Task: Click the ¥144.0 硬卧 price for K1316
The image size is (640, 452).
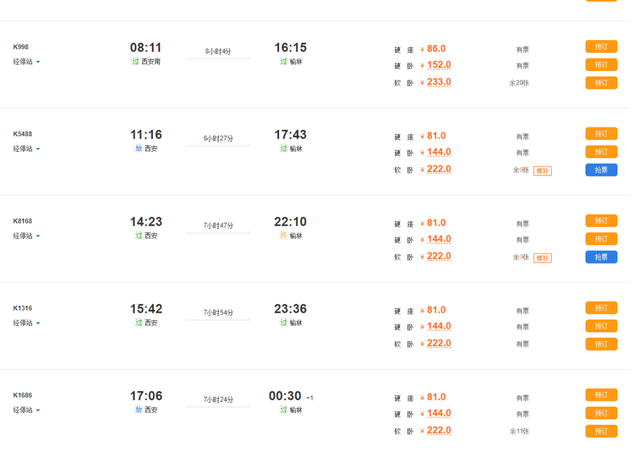Action: pyautogui.click(x=438, y=326)
